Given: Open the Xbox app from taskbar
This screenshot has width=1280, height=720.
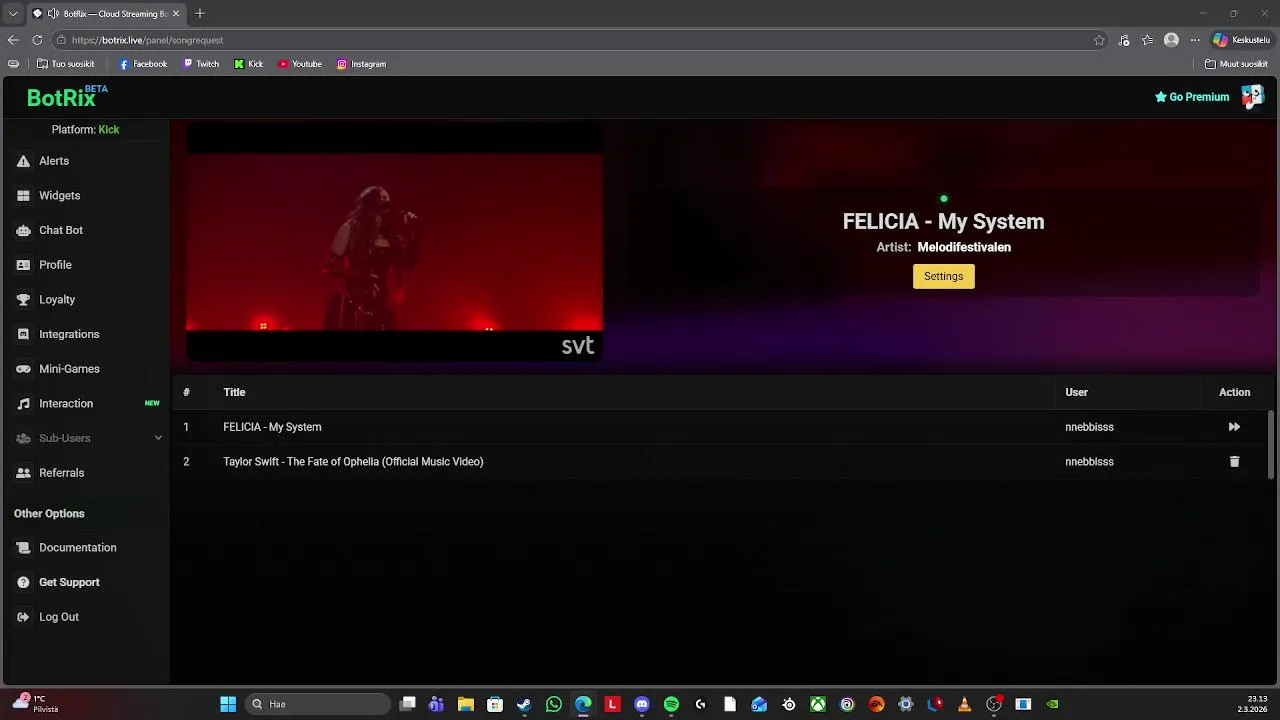Looking at the screenshot, I should click(818, 705).
